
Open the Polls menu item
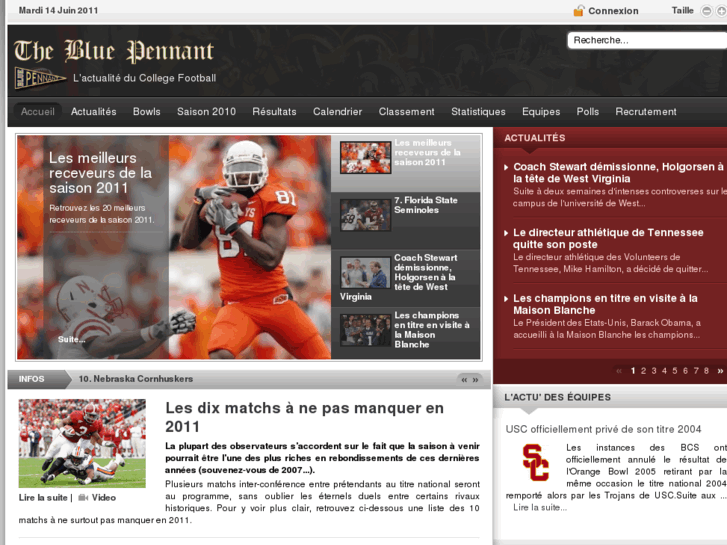tap(588, 112)
